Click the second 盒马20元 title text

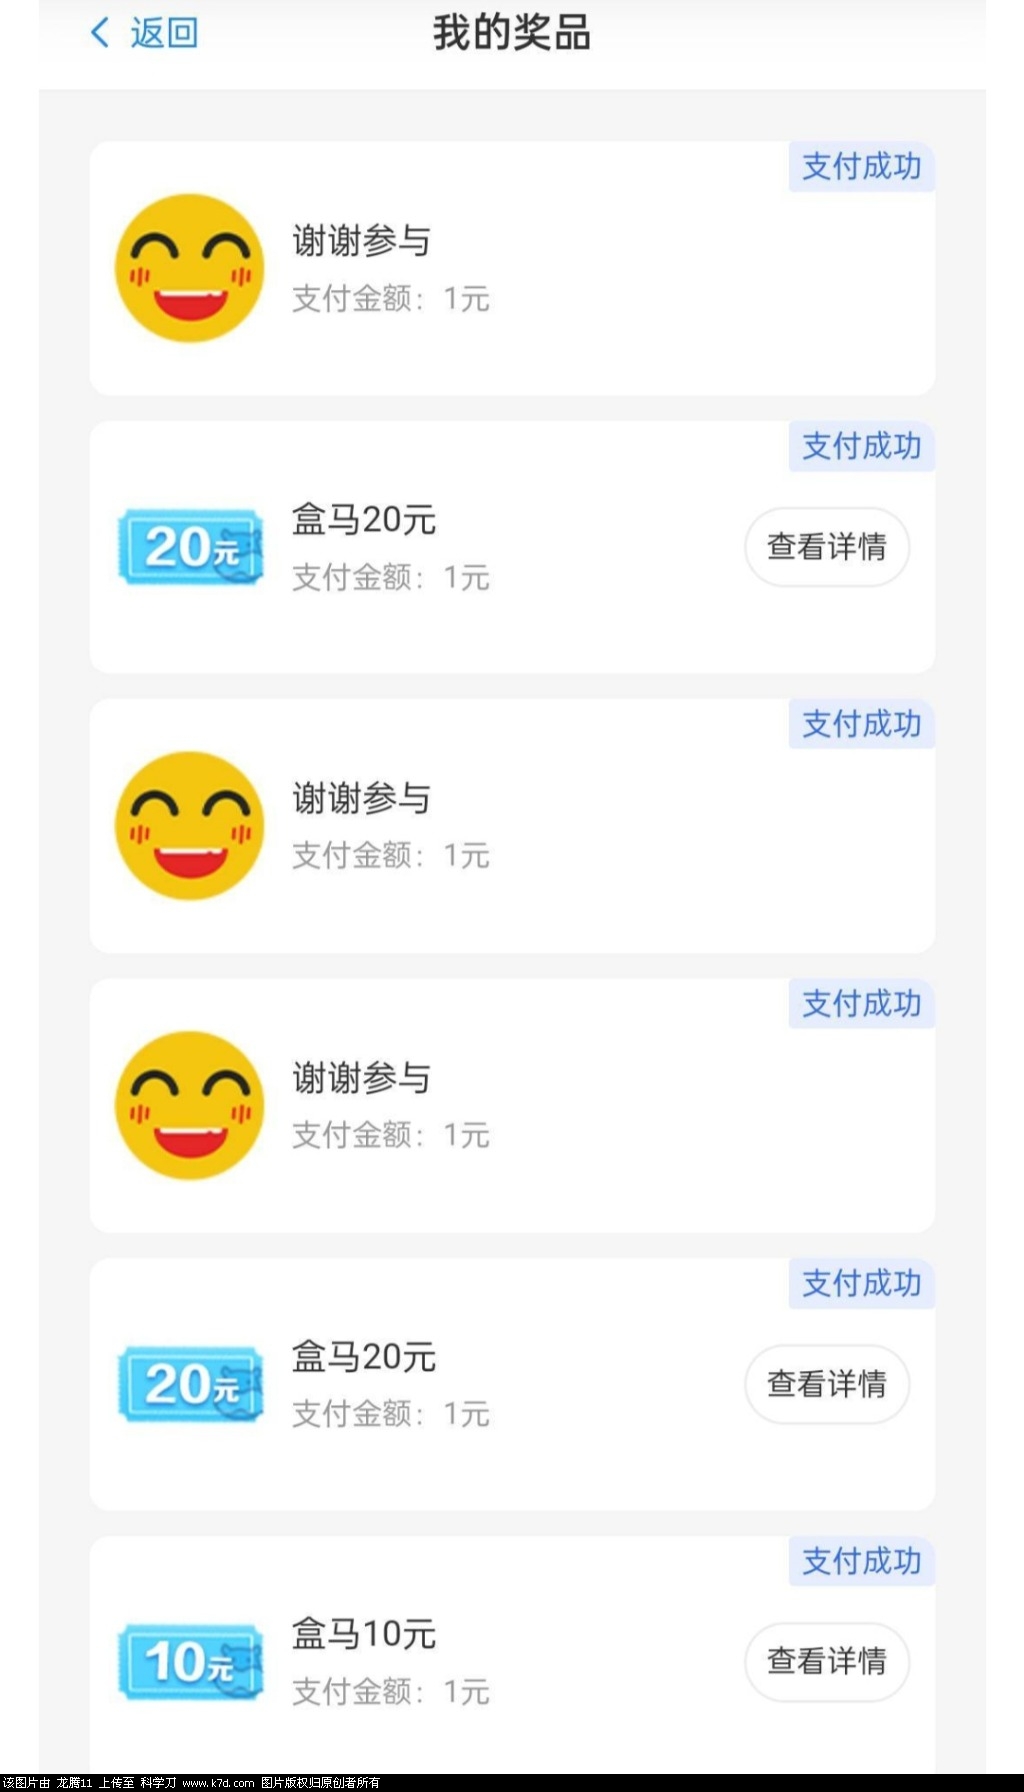(x=364, y=1357)
